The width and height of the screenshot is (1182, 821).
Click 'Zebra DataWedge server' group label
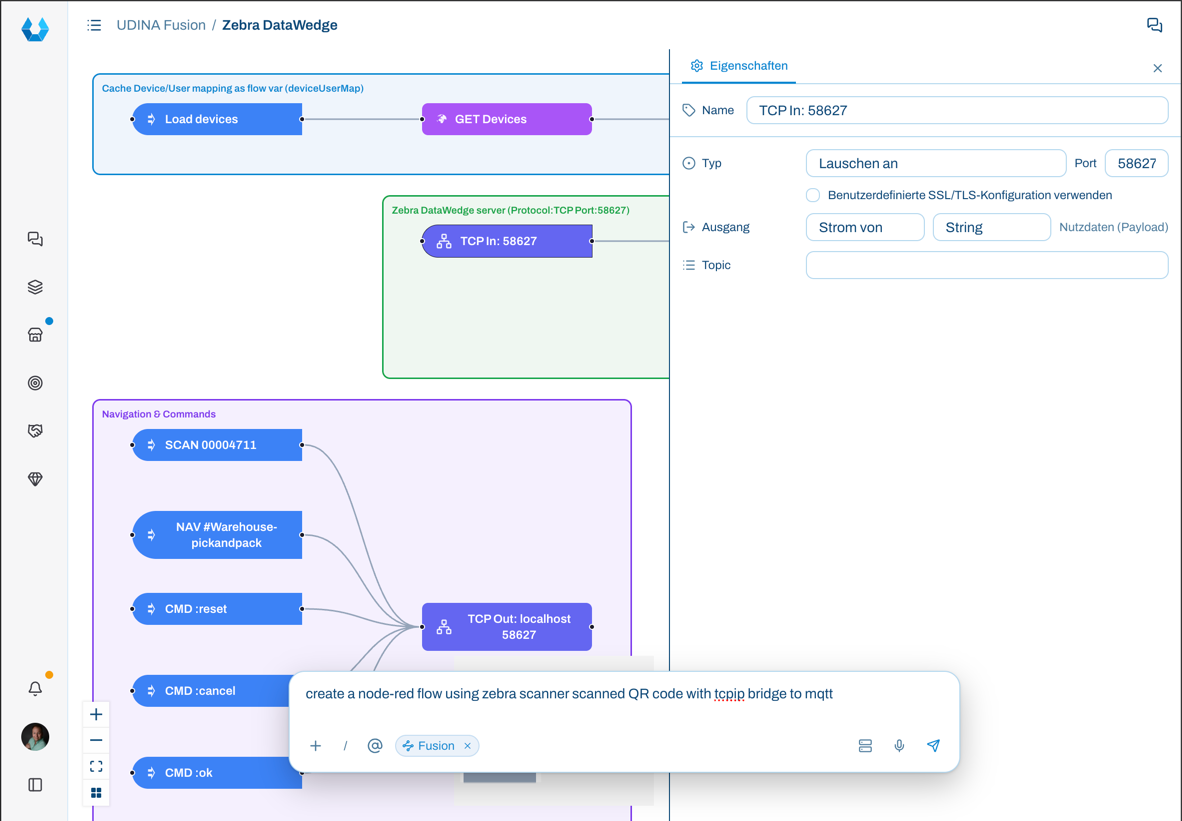510,210
